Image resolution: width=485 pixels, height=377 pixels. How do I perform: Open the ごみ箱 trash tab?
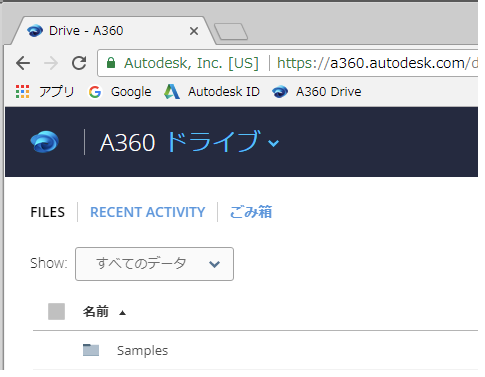251,212
